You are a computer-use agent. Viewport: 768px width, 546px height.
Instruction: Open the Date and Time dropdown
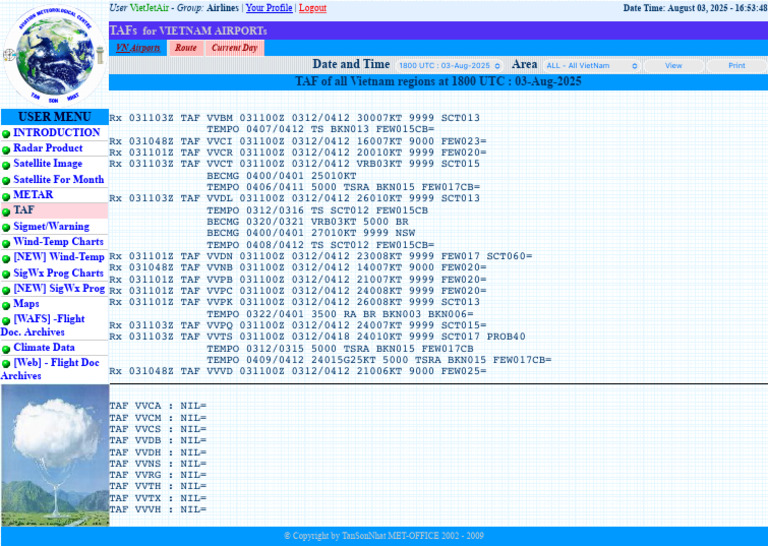point(449,66)
